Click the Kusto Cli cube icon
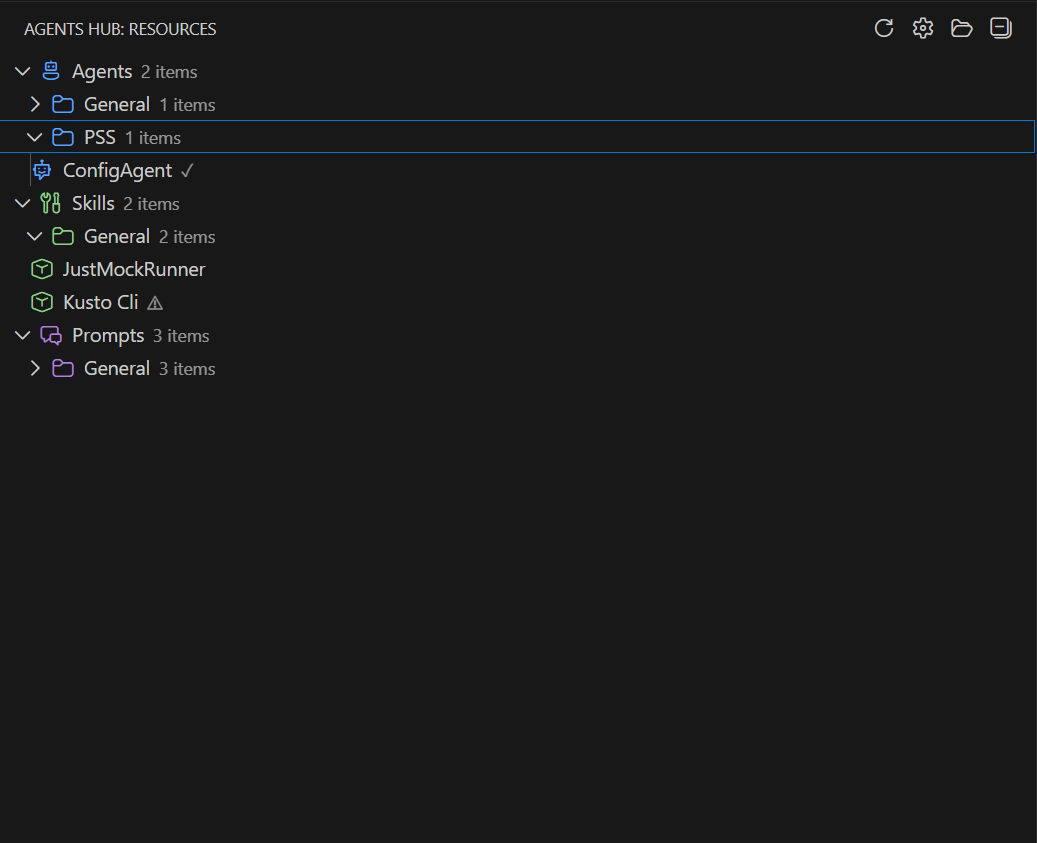Screen dimensions: 1037x843 (42, 302)
